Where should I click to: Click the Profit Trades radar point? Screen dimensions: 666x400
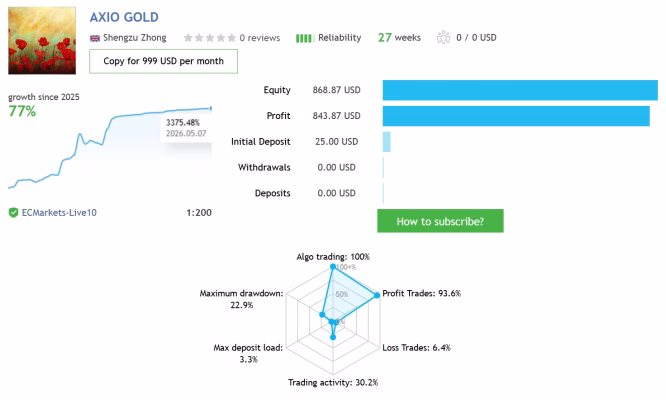coord(377,295)
